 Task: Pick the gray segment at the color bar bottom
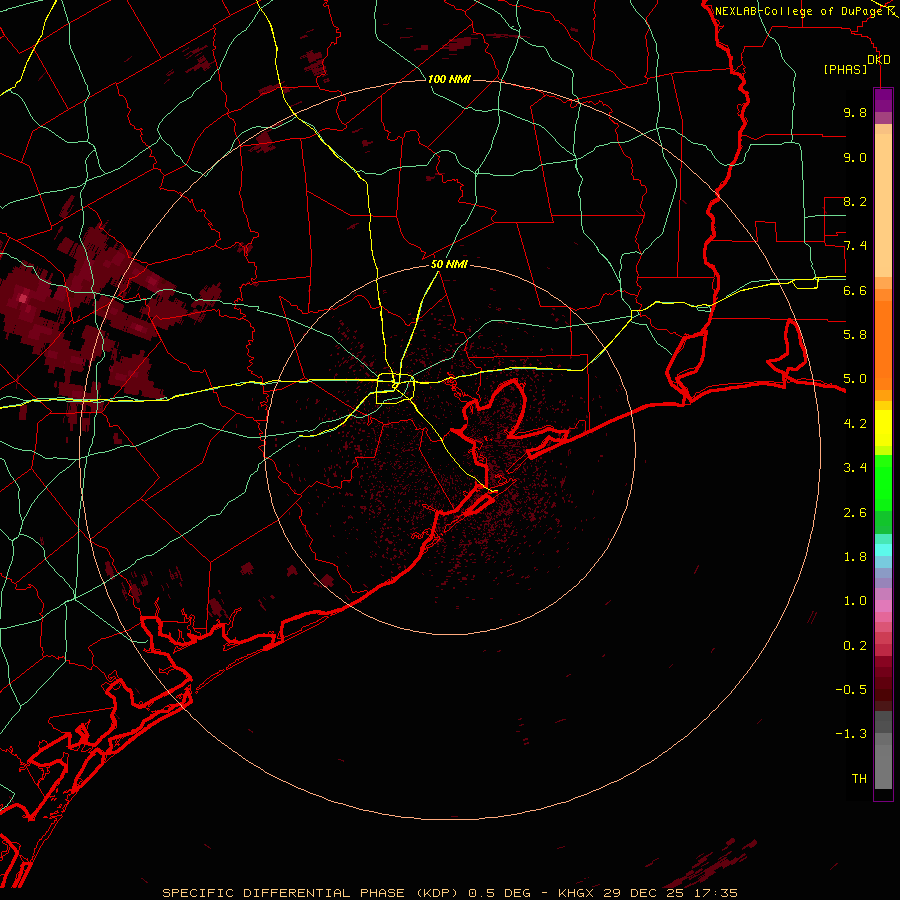(x=883, y=763)
